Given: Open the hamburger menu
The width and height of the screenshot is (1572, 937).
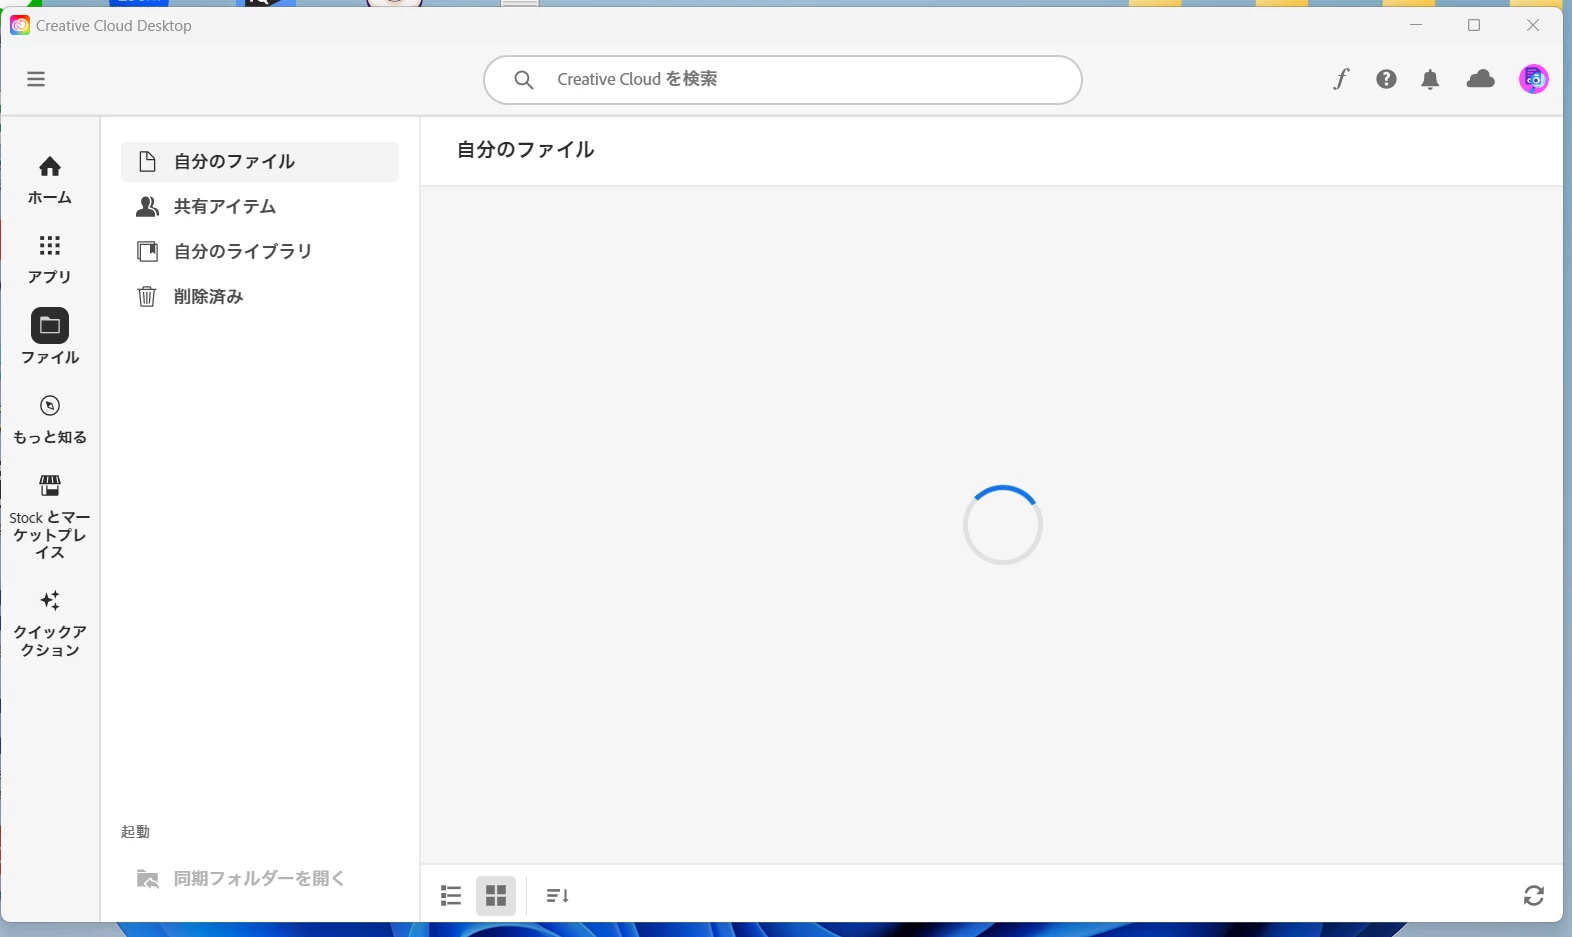Looking at the screenshot, I should pos(36,79).
